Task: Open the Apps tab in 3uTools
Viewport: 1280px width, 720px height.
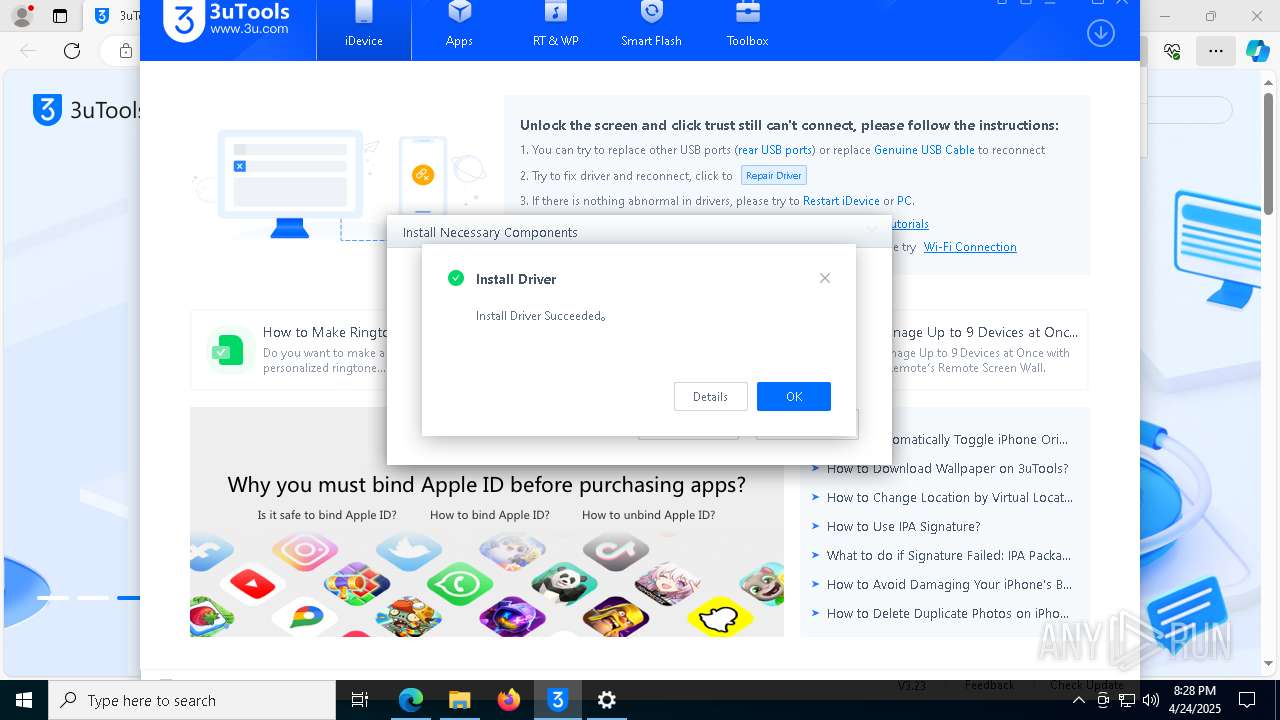Action: point(459,29)
